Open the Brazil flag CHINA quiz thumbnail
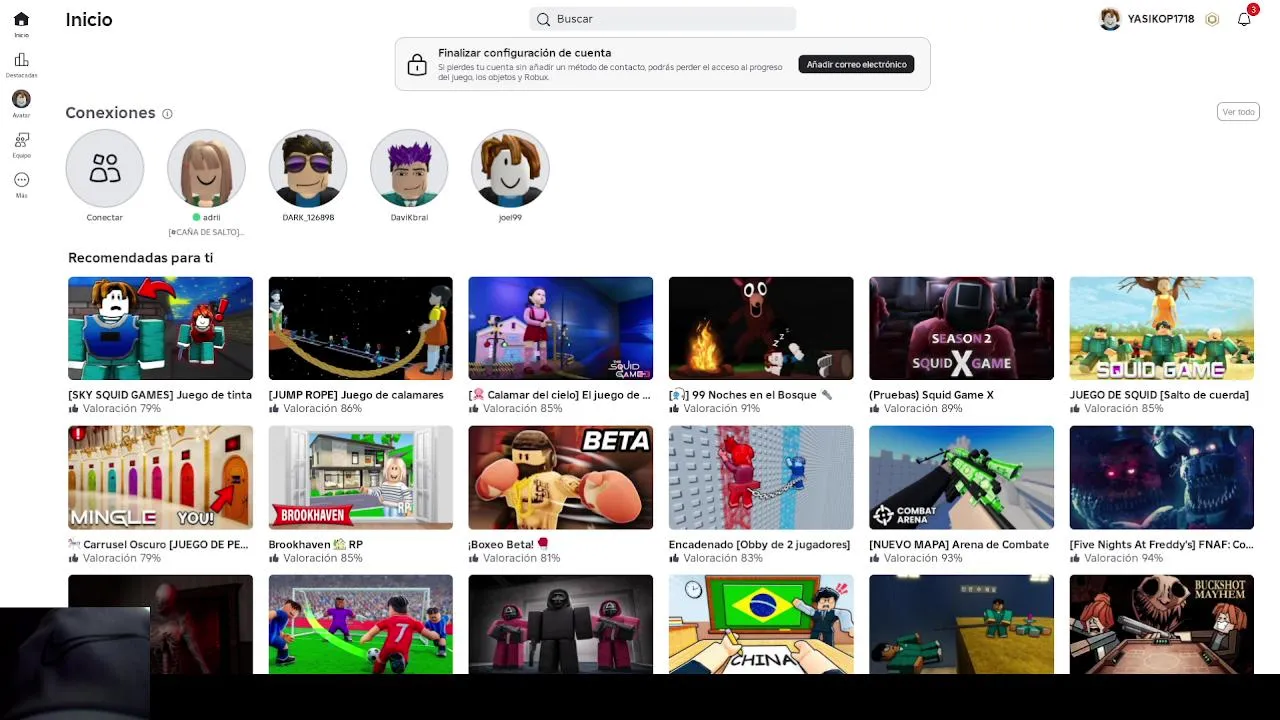 click(x=761, y=624)
